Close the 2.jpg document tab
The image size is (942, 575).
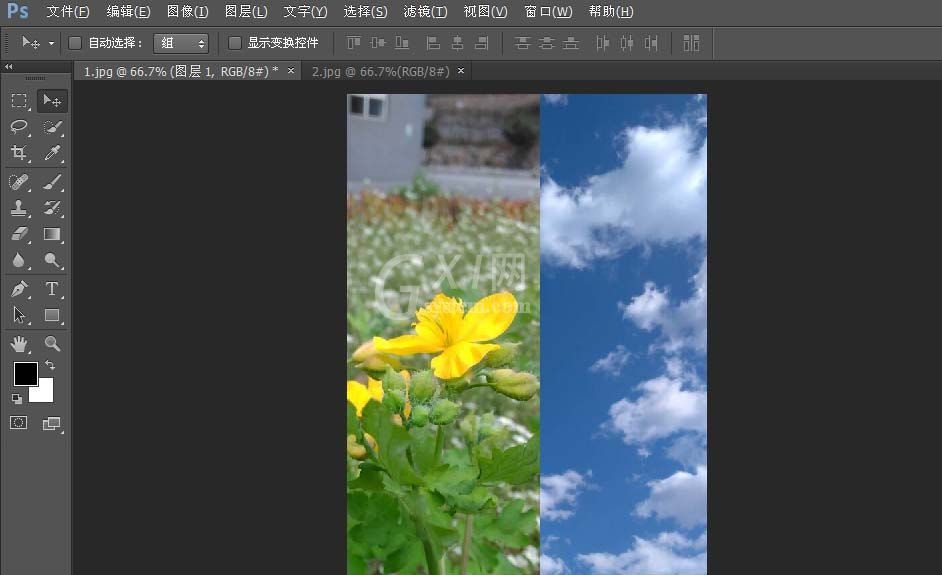click(461, 71)
